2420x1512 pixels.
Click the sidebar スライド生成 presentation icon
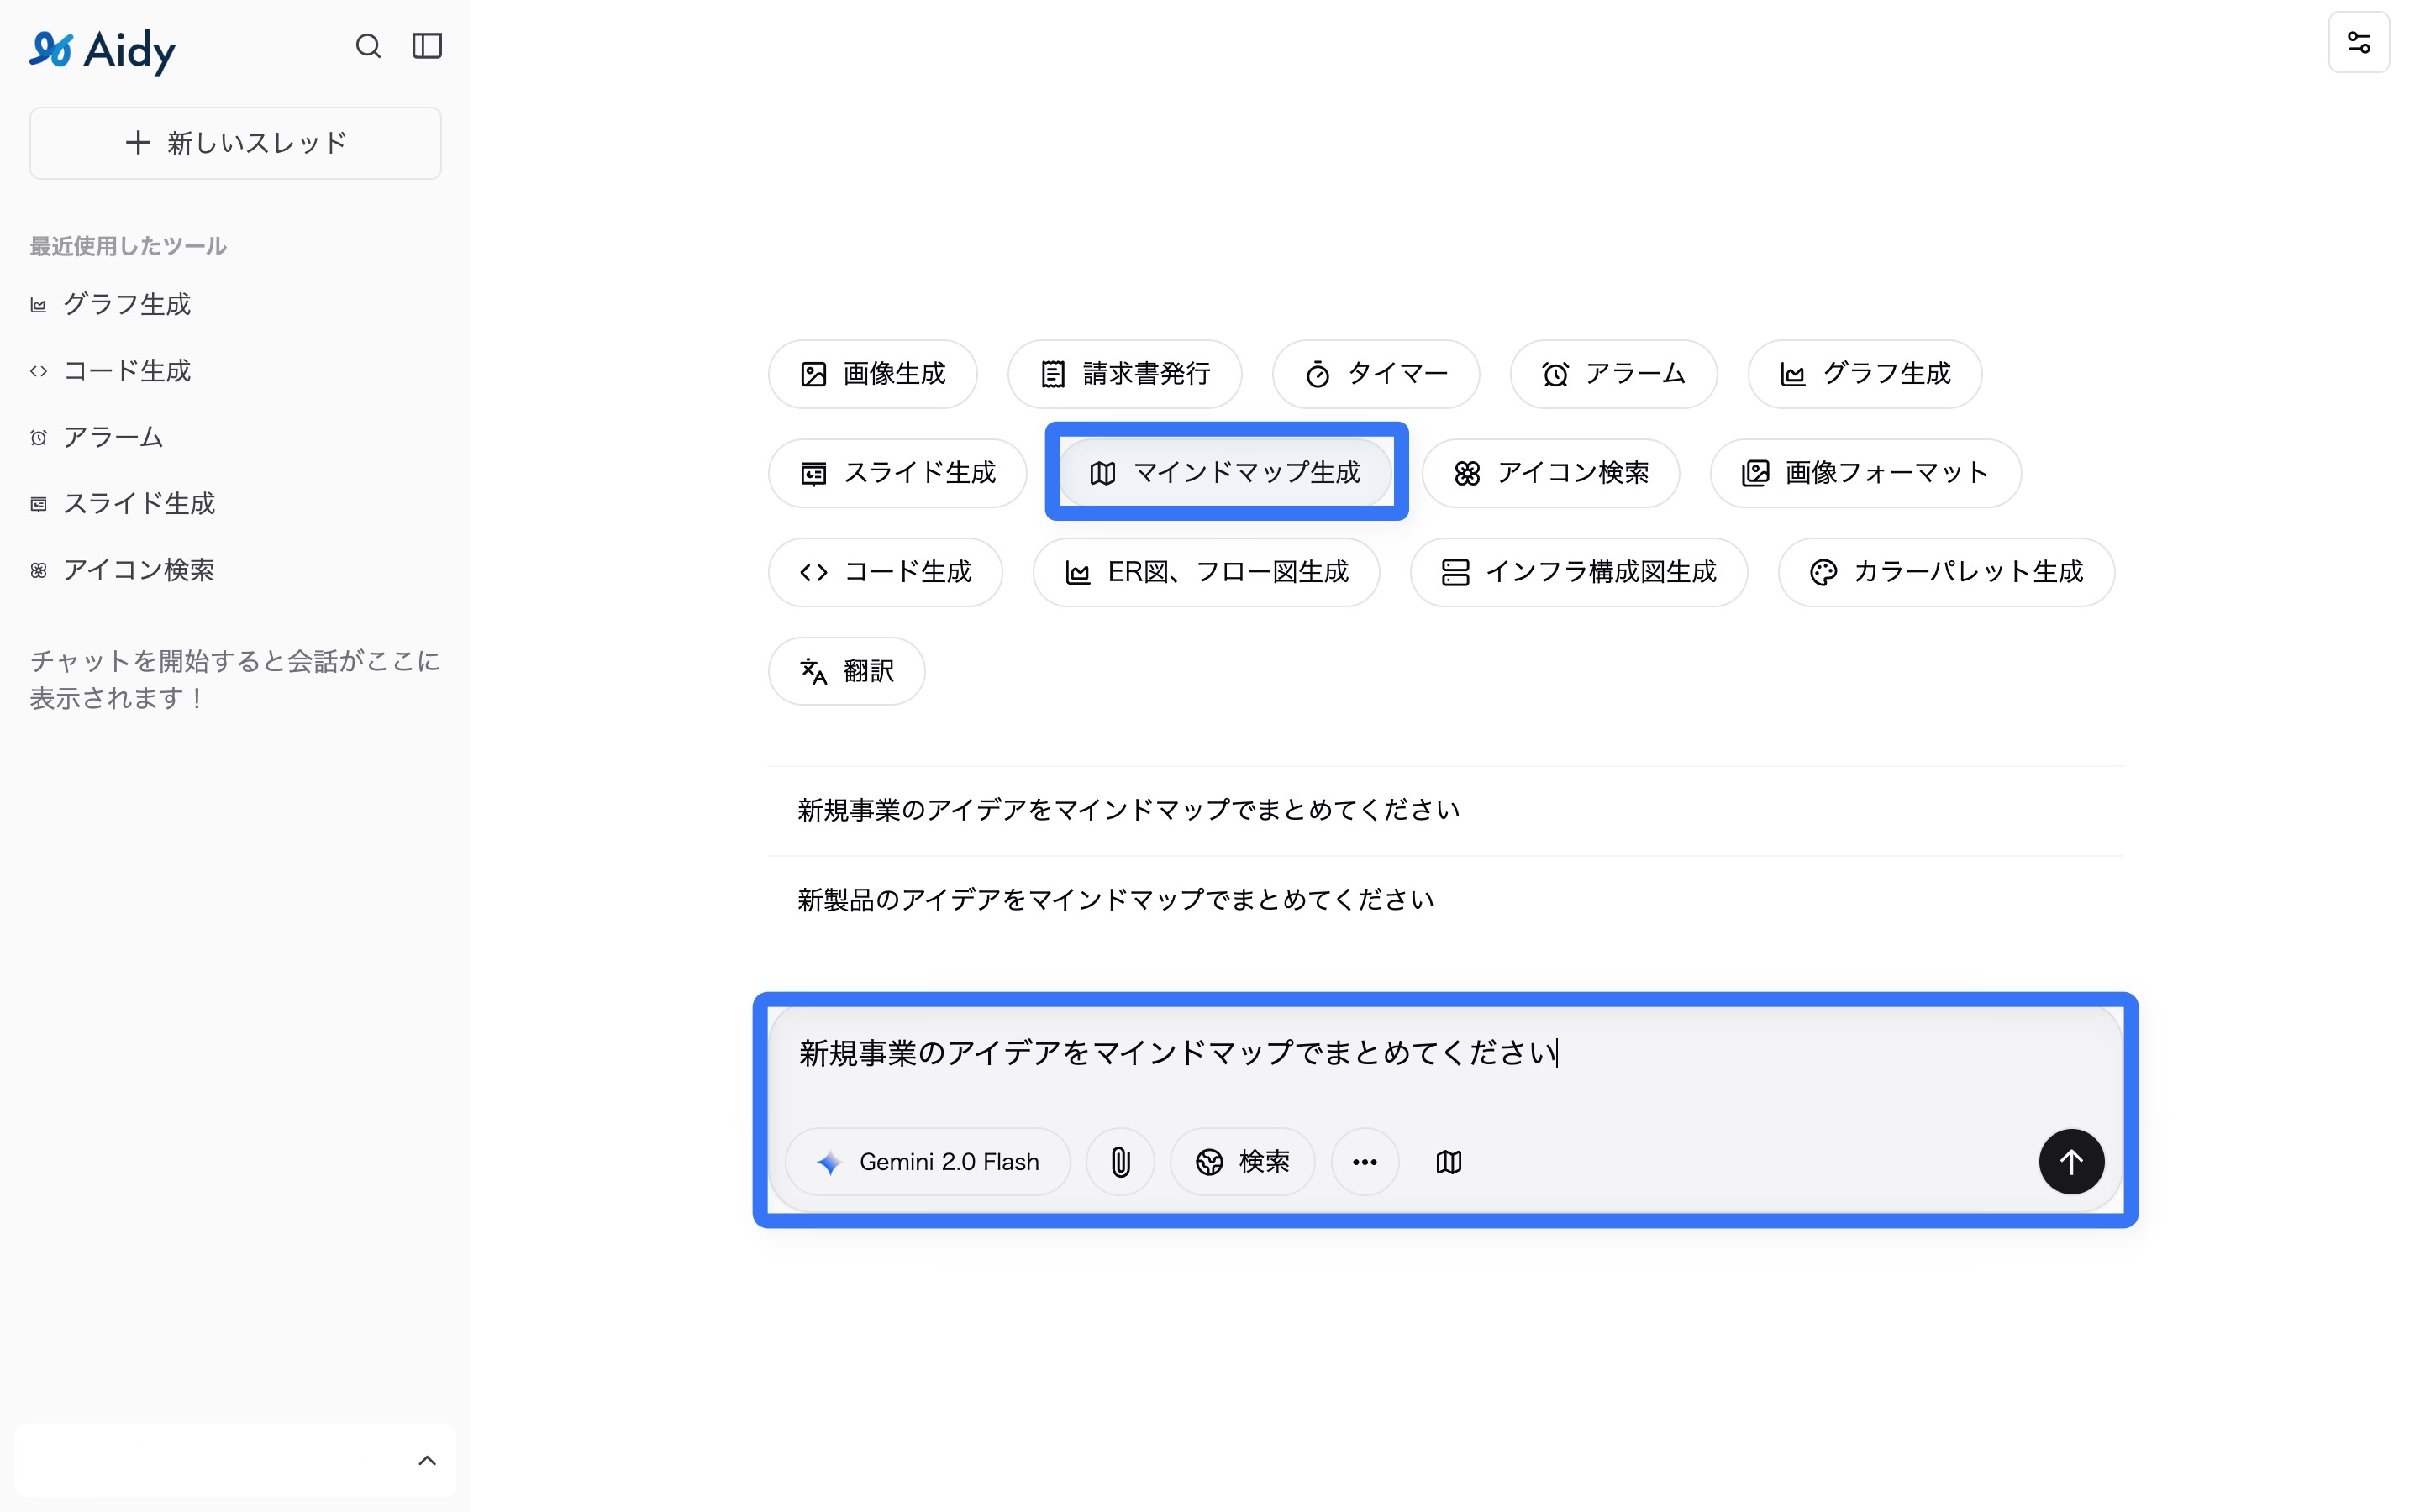38,504
